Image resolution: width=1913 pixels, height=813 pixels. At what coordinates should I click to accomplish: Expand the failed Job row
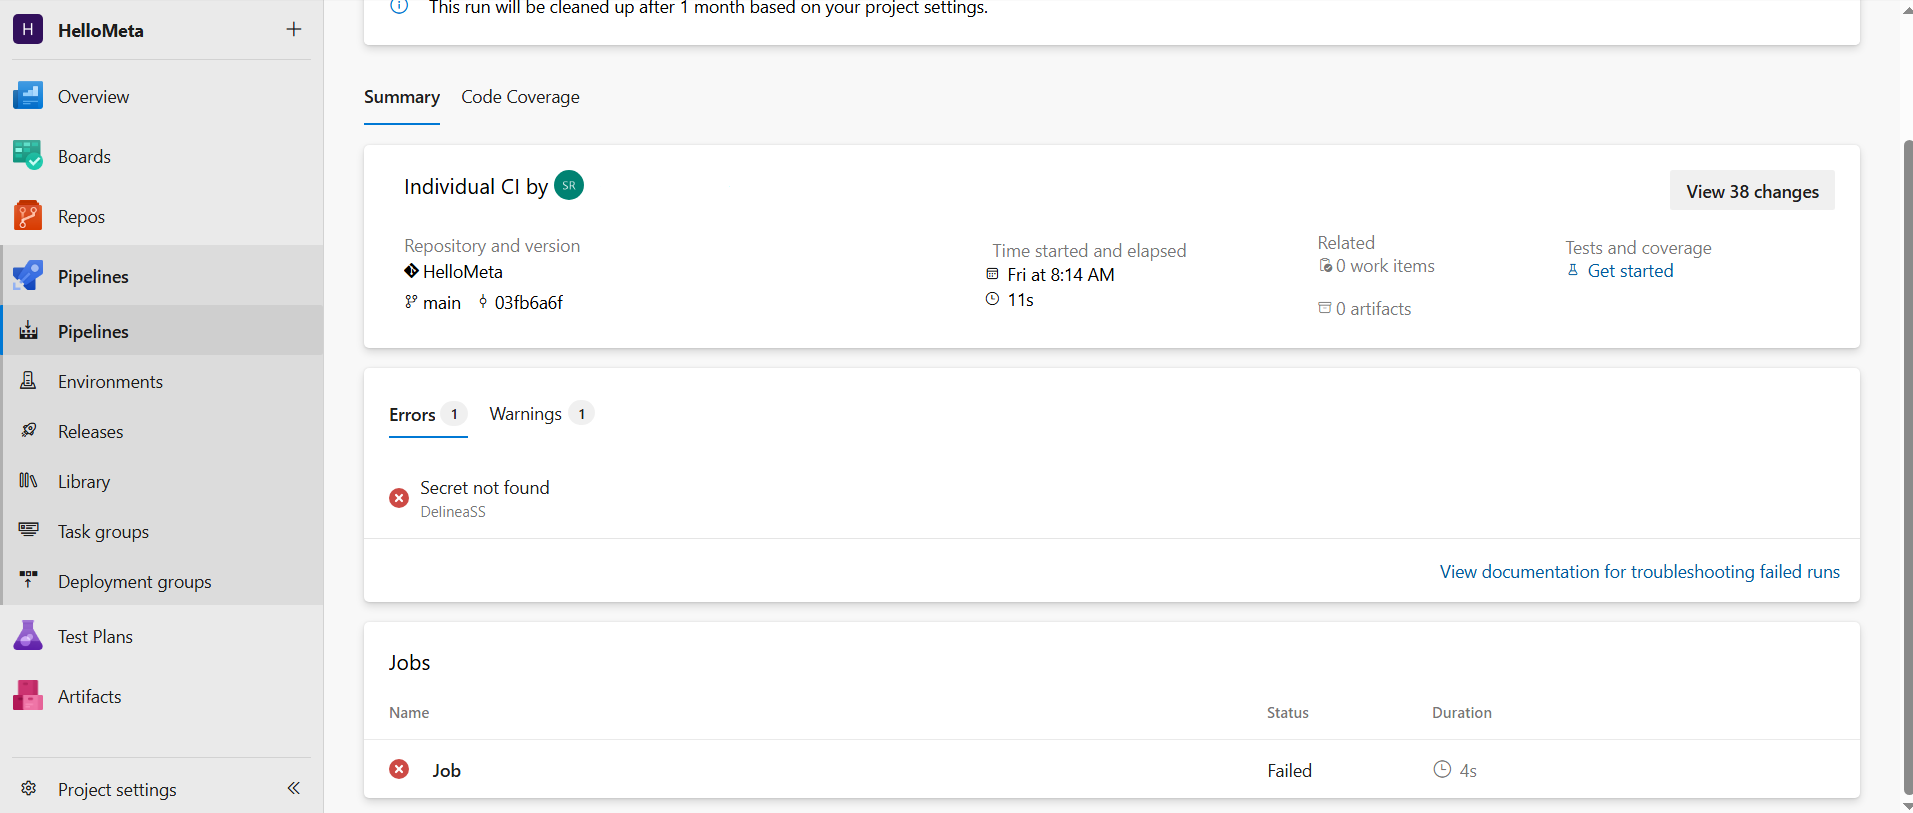coord(446,770)
